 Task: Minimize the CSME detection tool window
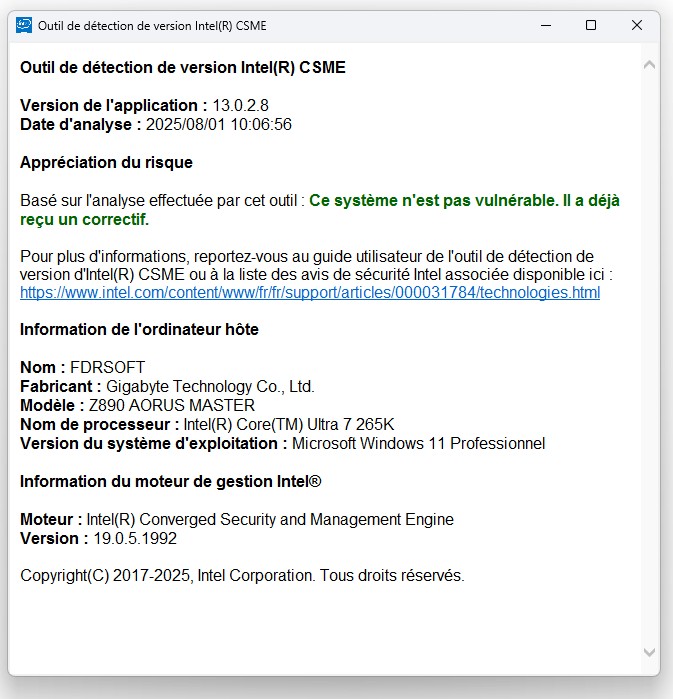[545, 26]
